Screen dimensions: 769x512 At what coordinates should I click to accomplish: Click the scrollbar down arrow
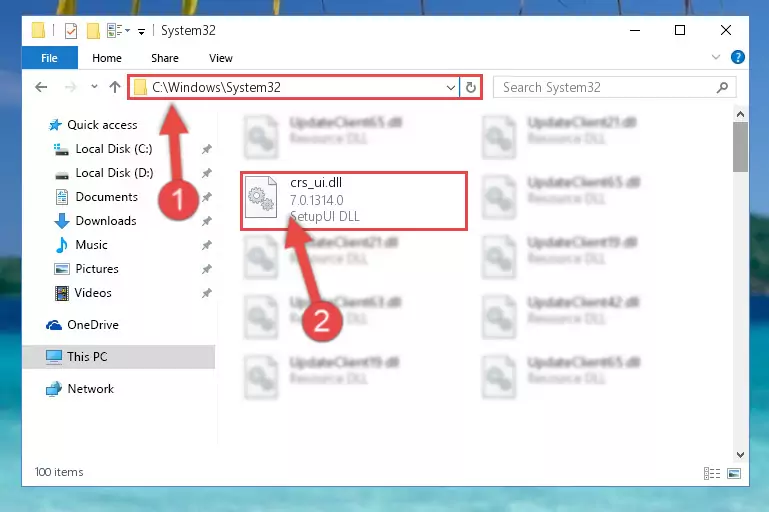[x=740, y=455]
